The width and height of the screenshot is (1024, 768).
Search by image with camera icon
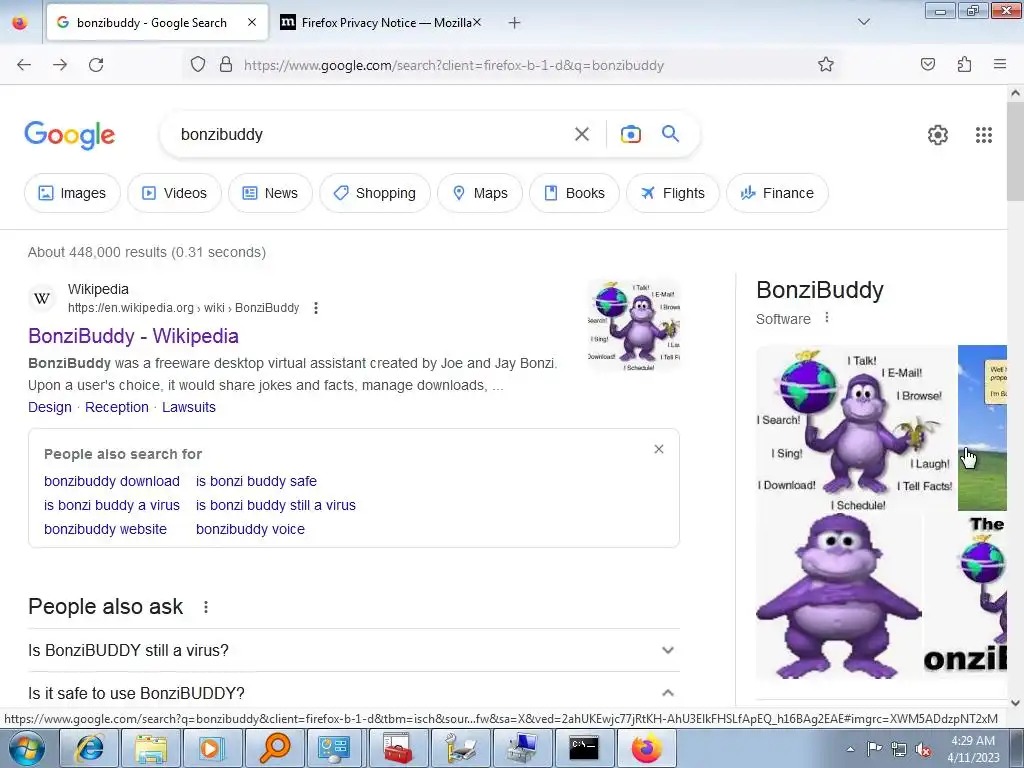630,134
